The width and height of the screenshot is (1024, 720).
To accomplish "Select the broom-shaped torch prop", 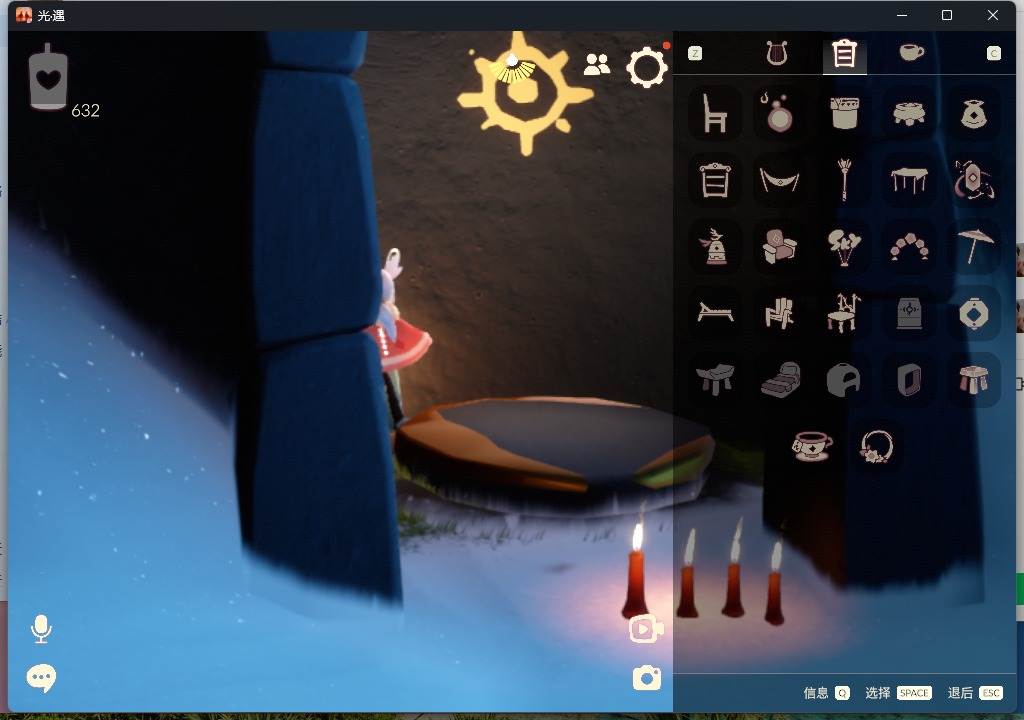I will (x=844, y=179).
